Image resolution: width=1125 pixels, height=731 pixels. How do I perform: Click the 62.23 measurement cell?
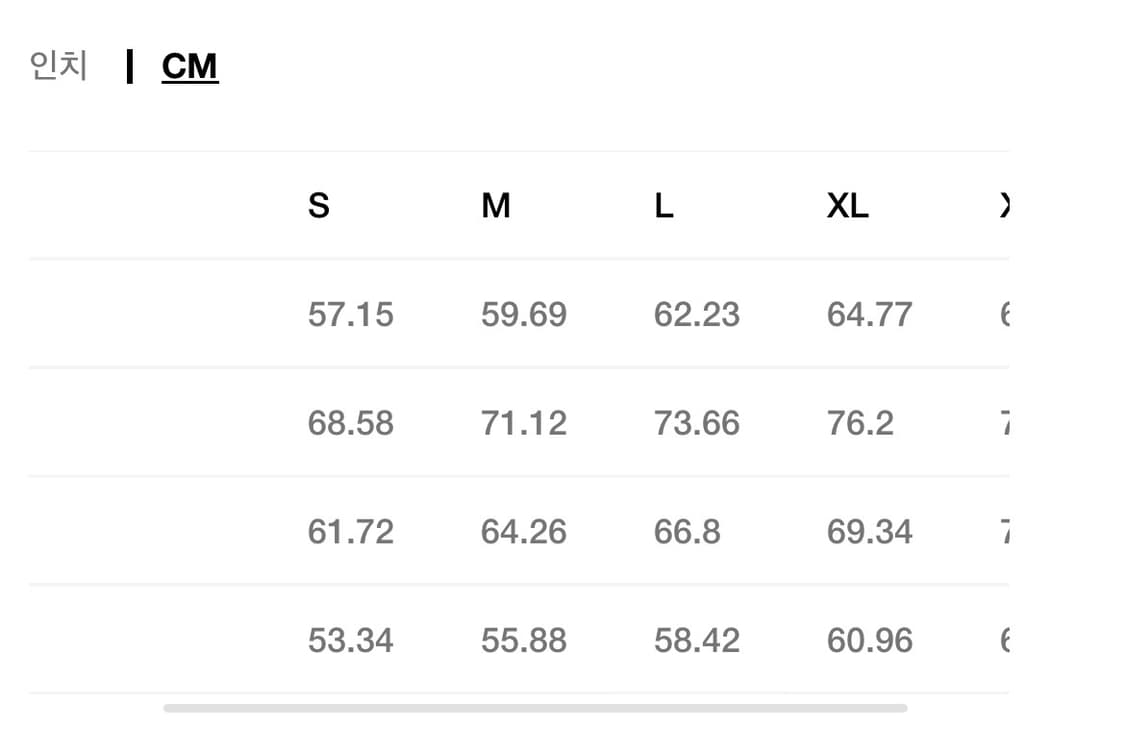(x=696, y=315)
